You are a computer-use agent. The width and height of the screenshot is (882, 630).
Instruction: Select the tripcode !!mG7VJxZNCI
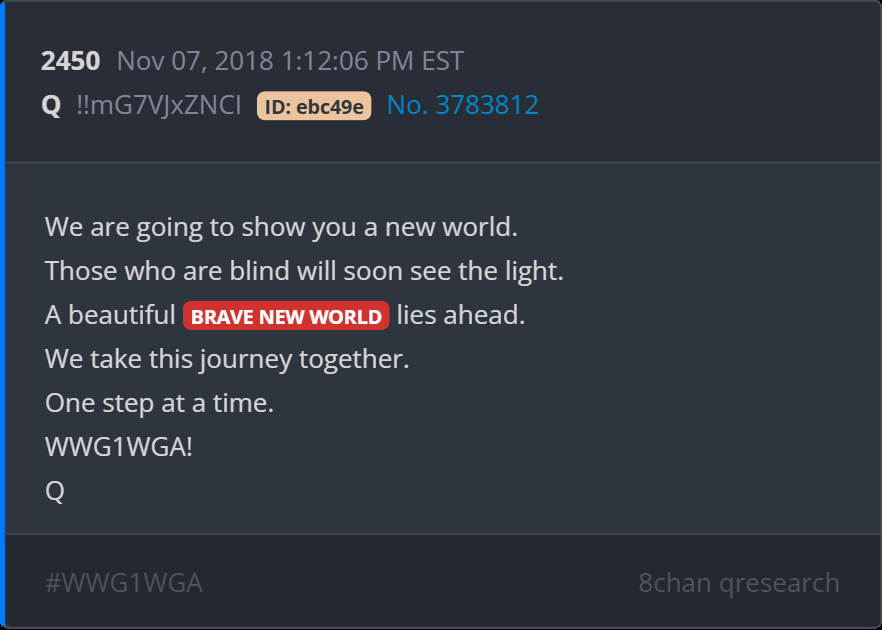pyautogui.click(x=159, y=106)
